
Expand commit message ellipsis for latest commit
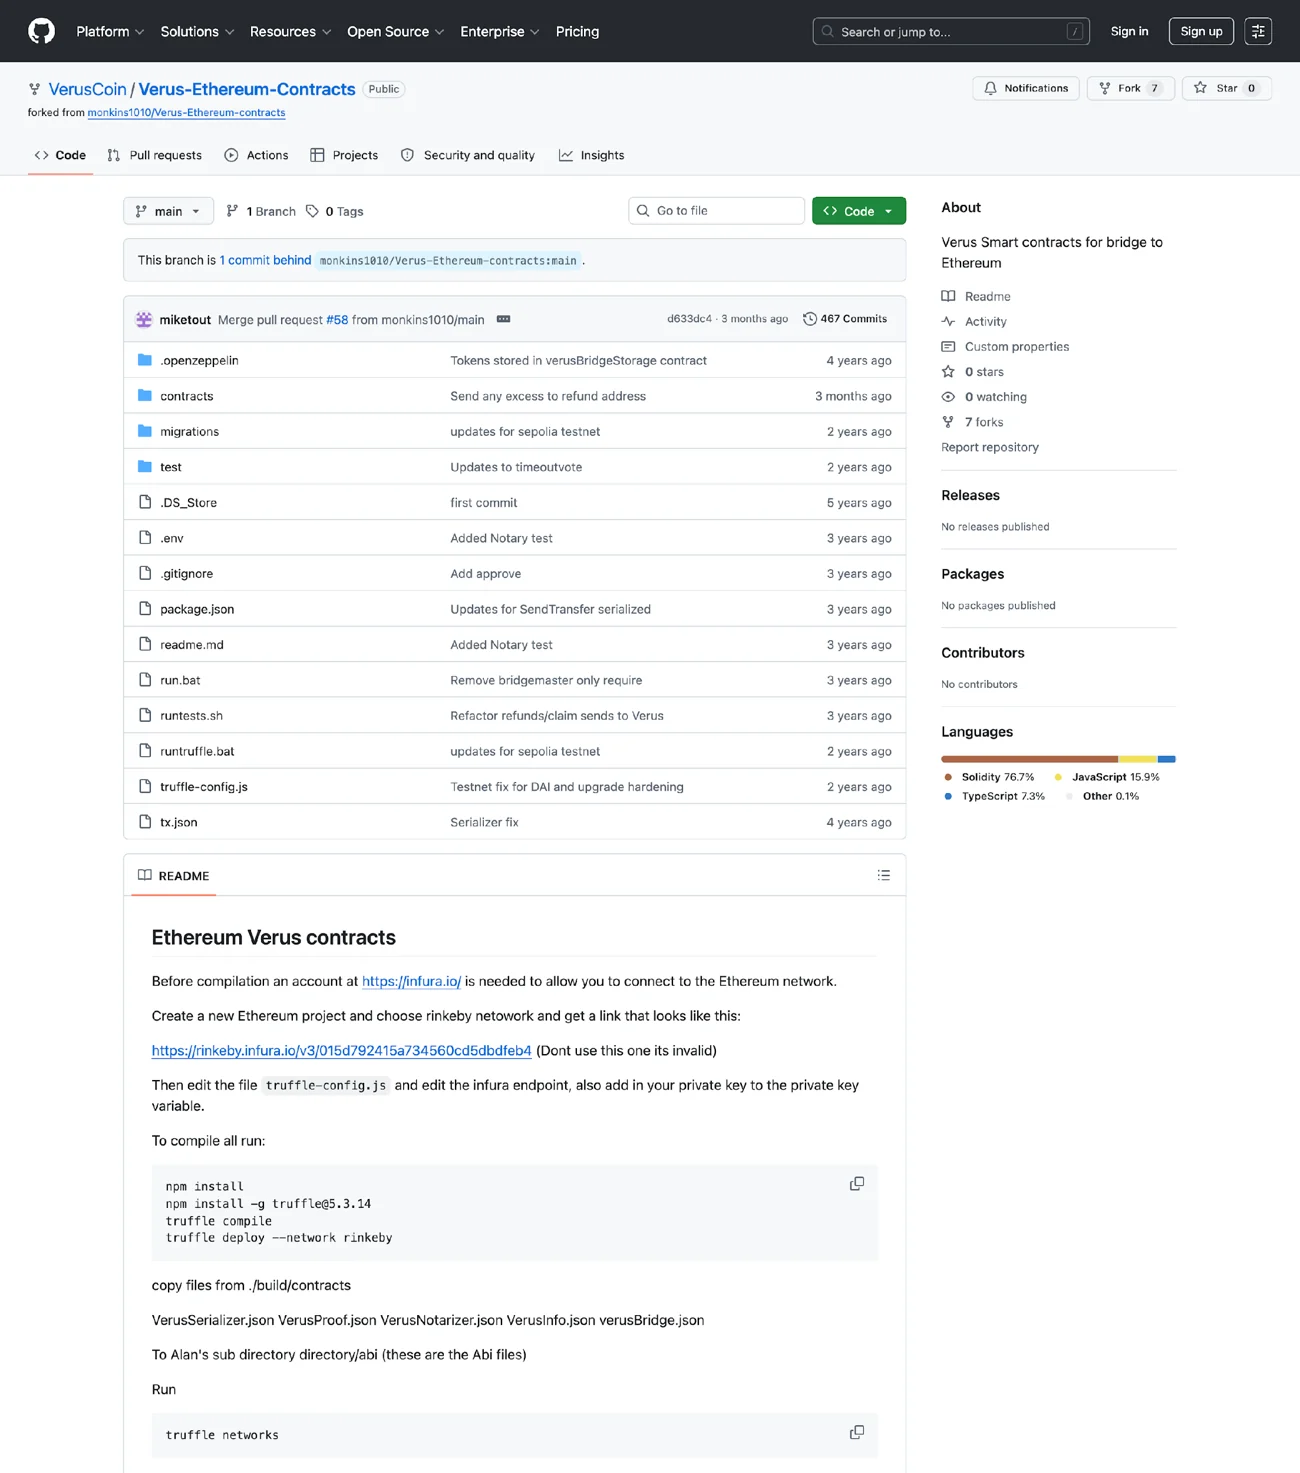[x=504, y=319]
